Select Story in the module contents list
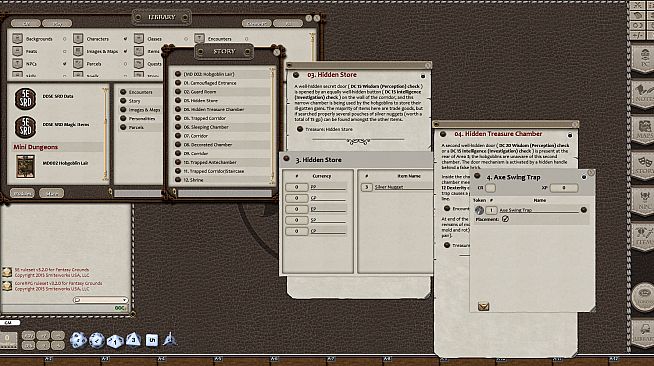Image resolution: width=654 pixels, height=366 pixels. pos(134,100)
